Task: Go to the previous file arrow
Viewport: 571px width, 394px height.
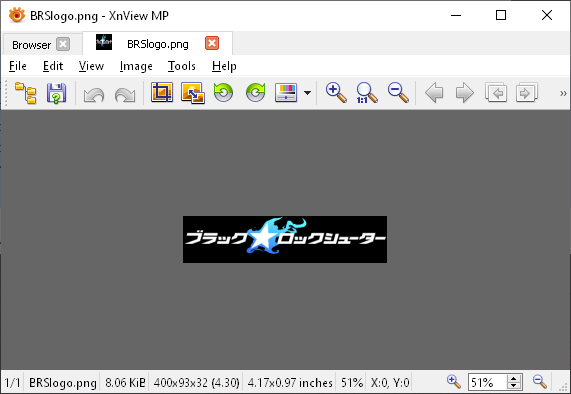Action: coord(434,93)
